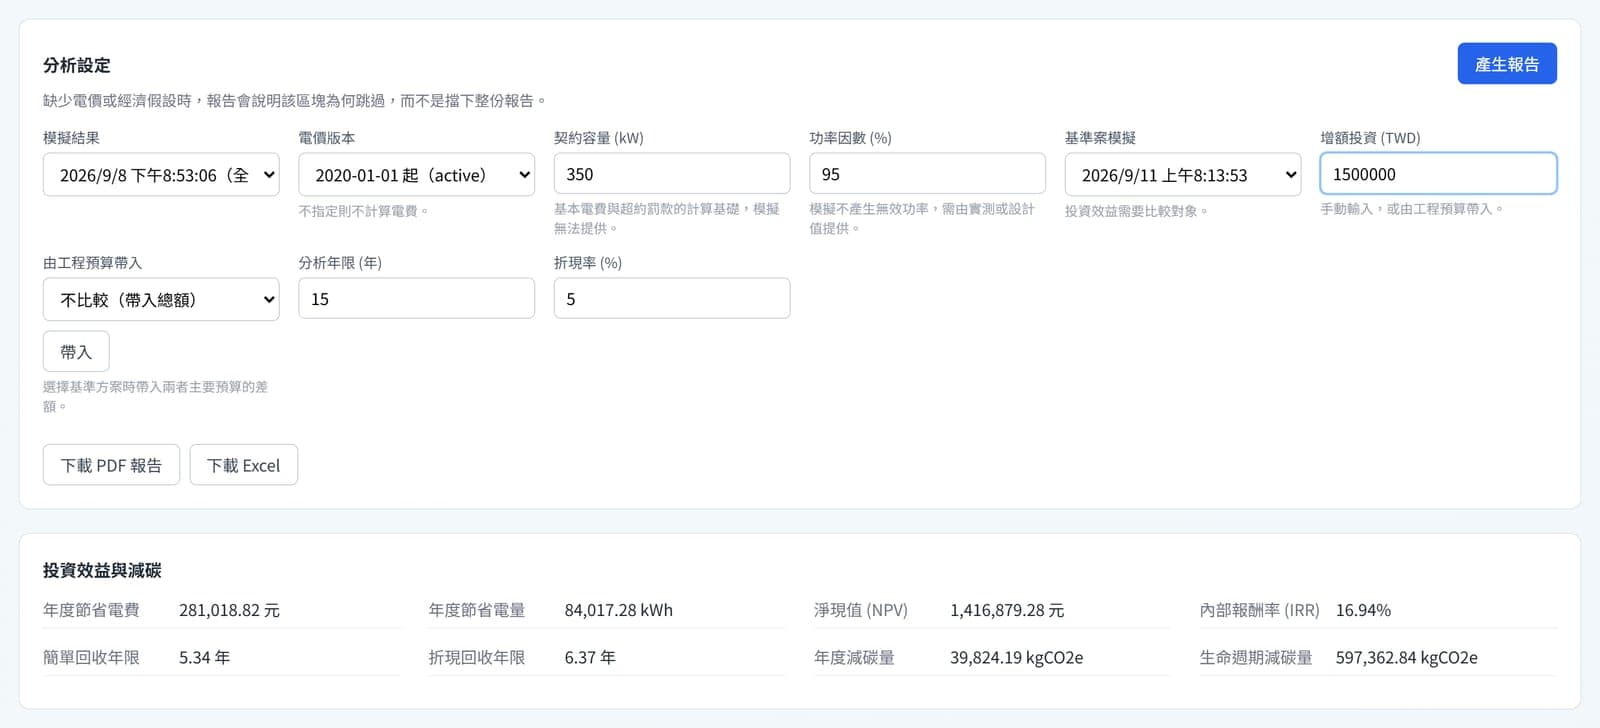Open the 模擬結果 dropdown
1600x728 pixels.
161,175
